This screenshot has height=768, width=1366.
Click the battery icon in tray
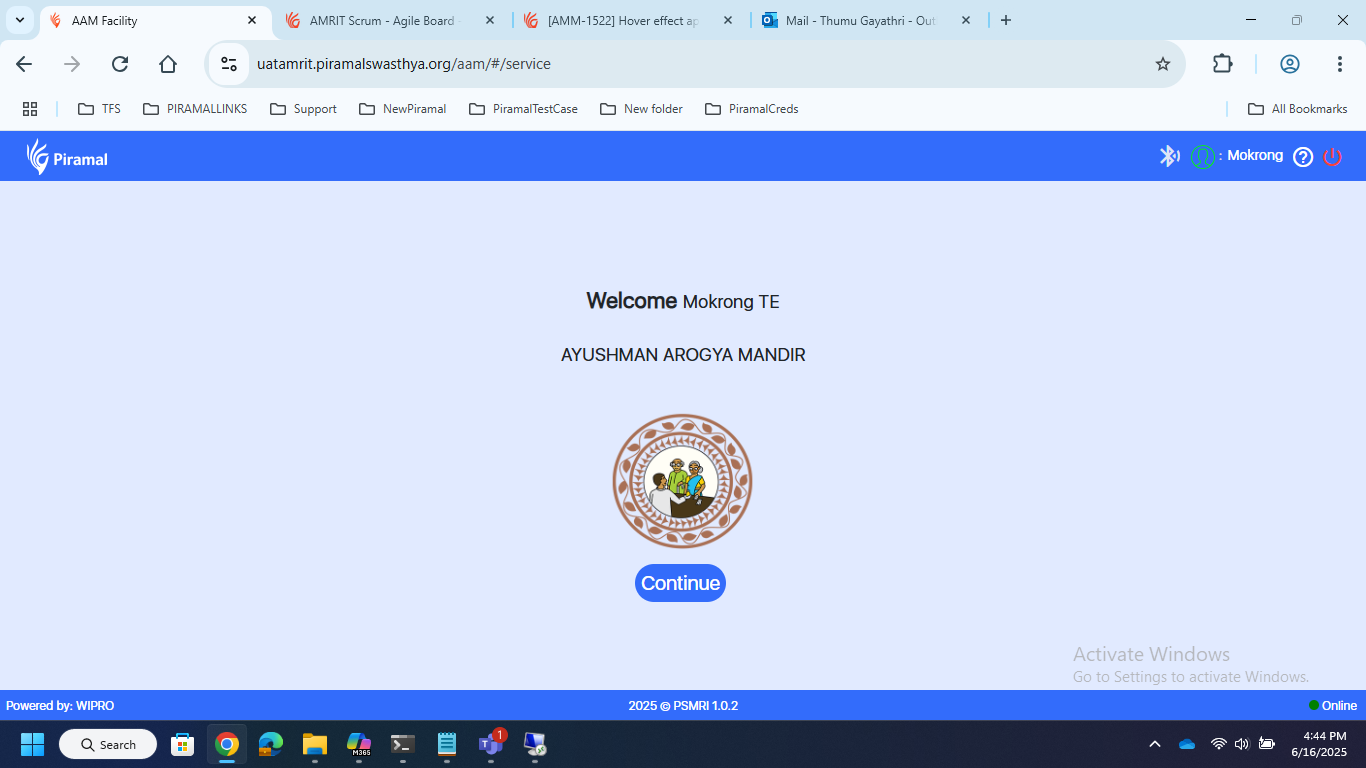(1267, 744)
